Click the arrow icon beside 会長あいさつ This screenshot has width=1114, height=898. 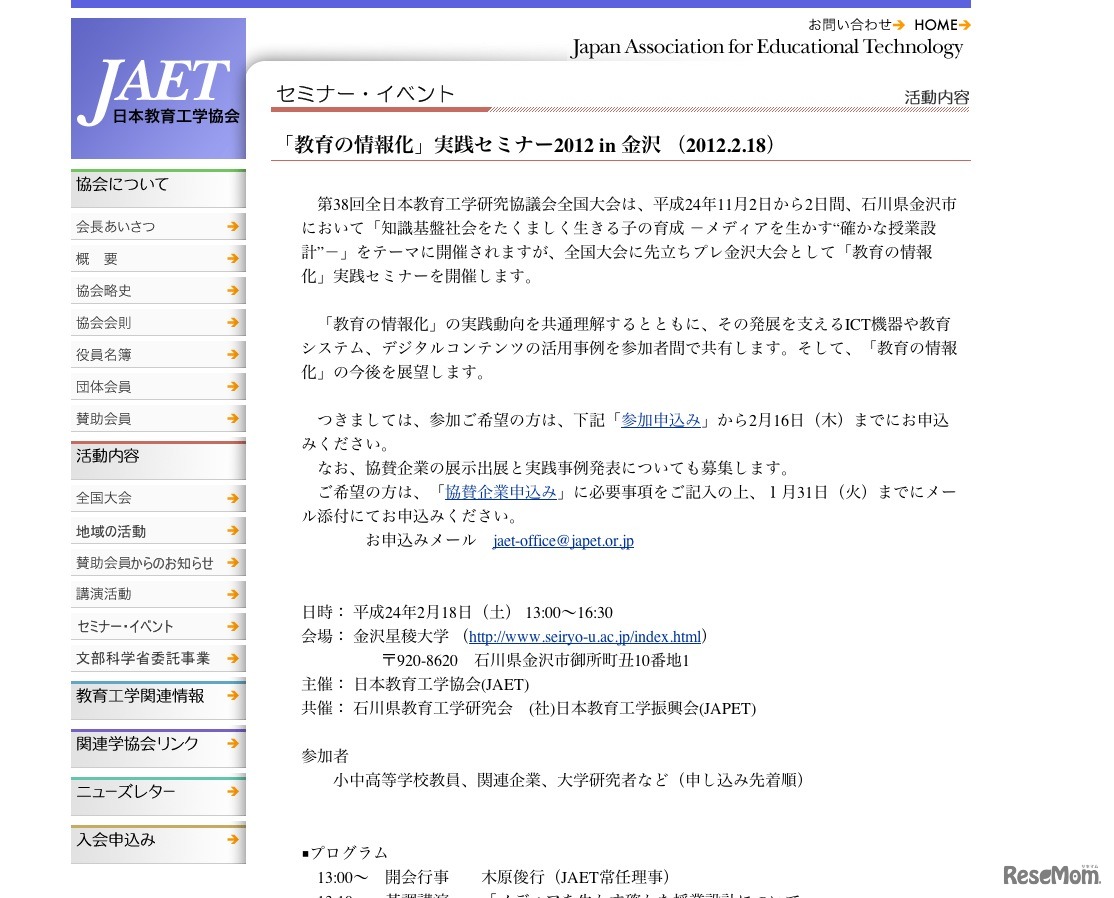234,226
